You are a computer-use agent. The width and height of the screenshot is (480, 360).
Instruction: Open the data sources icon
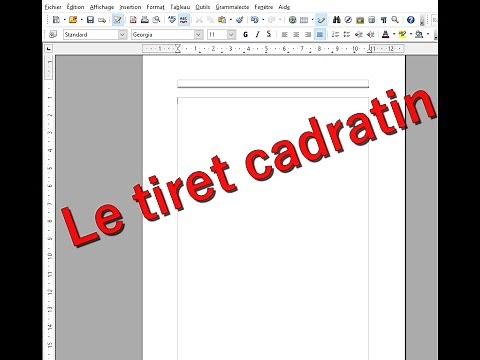372,20
